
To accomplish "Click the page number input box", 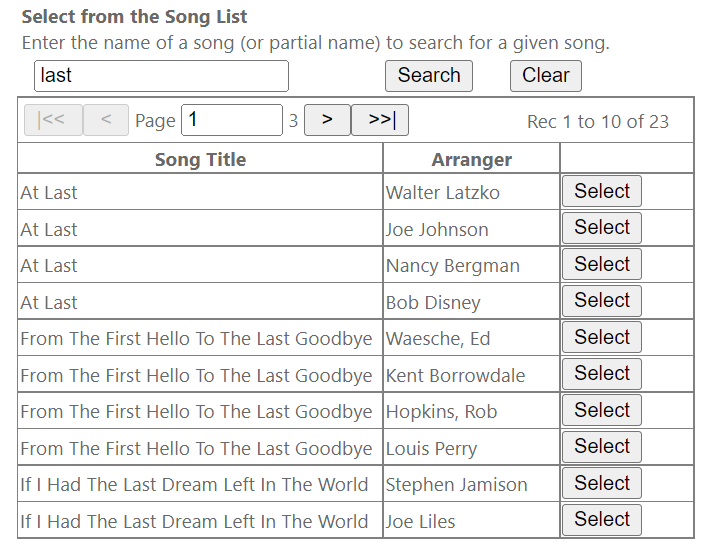I will 231,120.
